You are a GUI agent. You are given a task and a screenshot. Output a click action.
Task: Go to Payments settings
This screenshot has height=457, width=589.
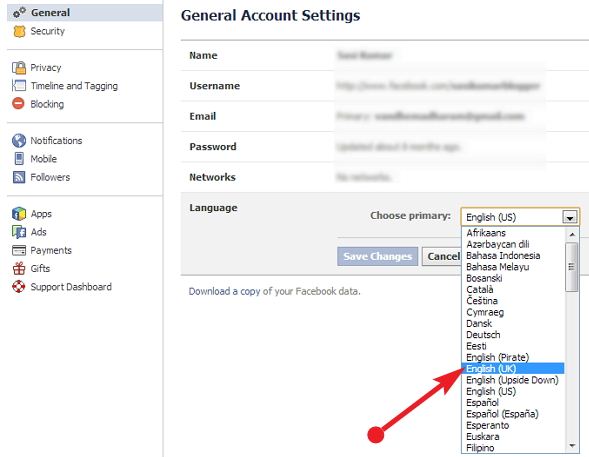[51, 250]
